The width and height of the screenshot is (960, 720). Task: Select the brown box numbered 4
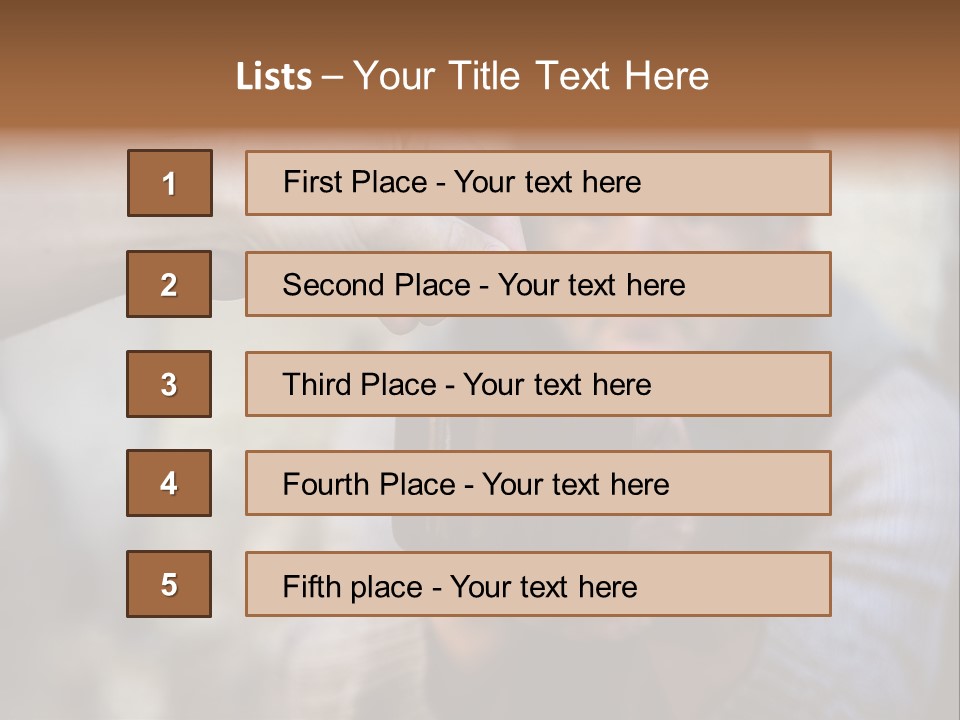click(169, 483)
